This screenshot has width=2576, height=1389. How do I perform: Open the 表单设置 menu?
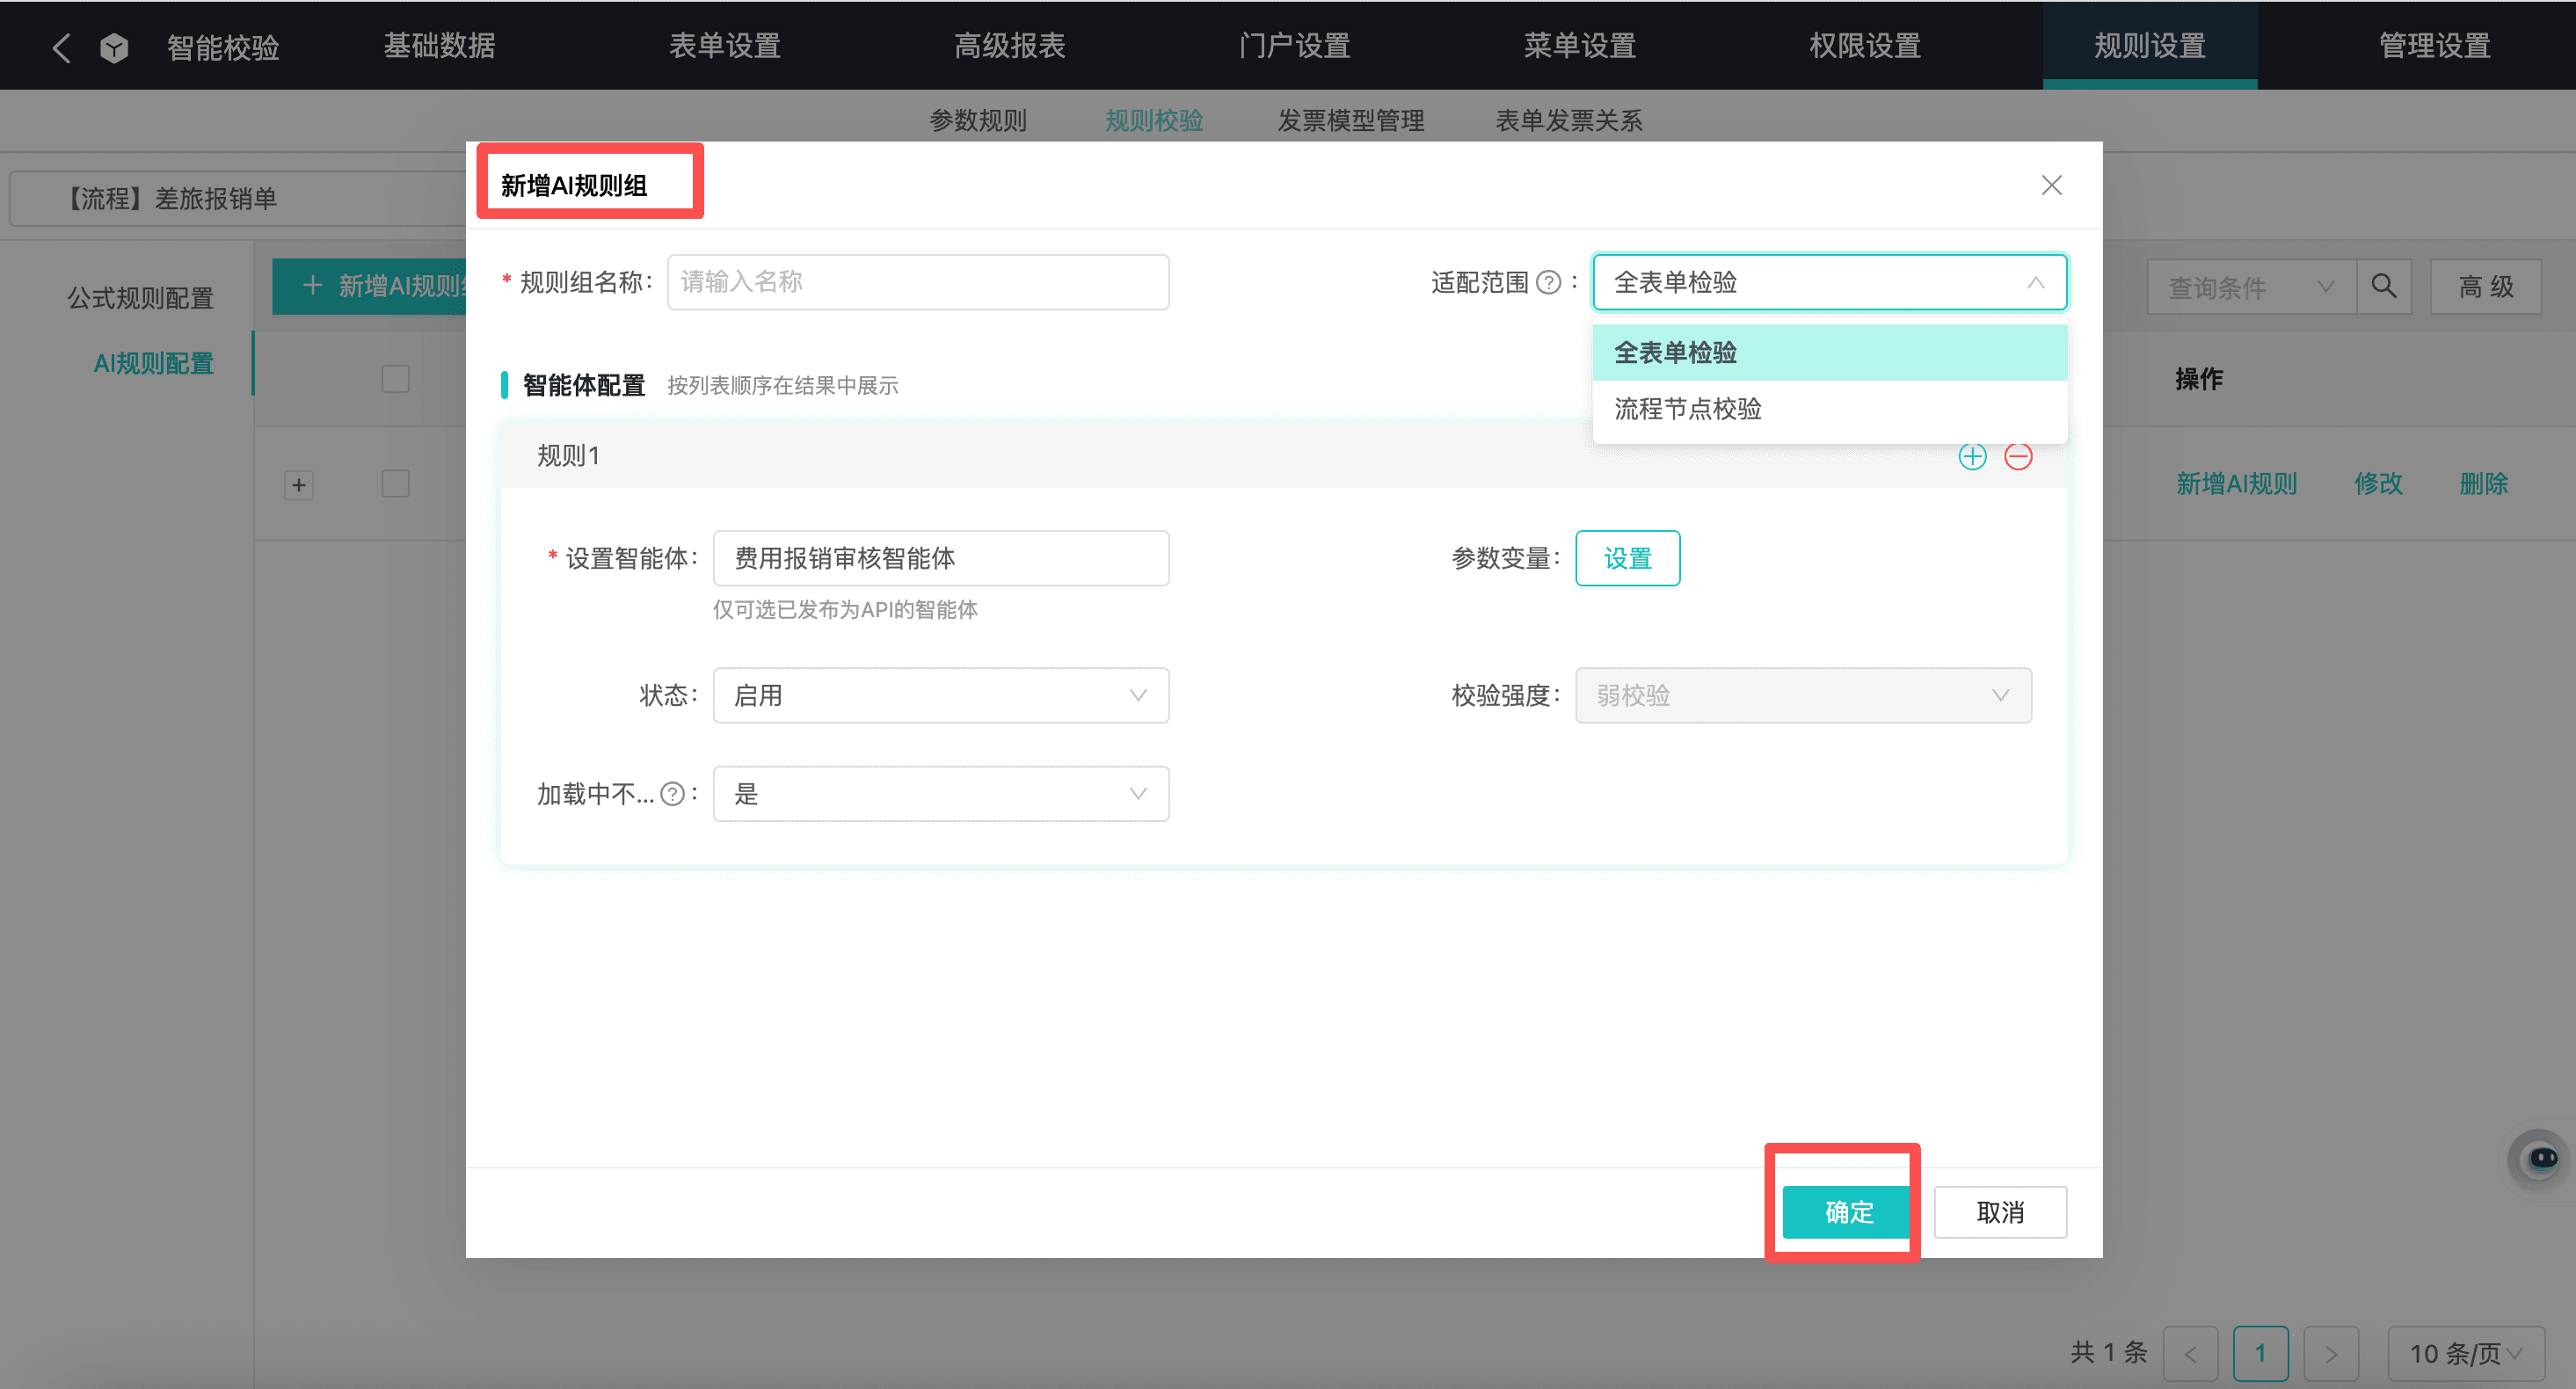pyautogui.click(x=724, y=46)
